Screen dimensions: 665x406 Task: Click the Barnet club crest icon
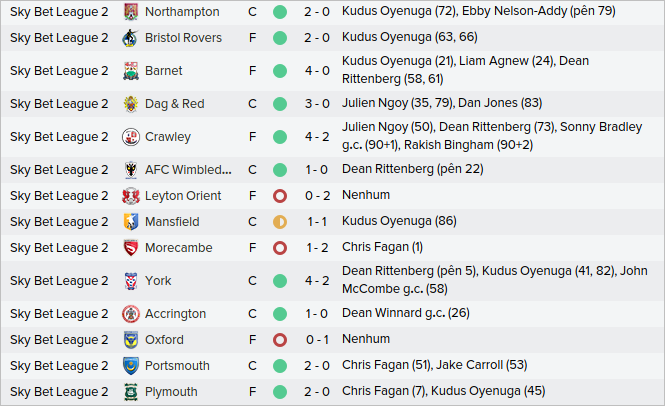tap(131, 71)
